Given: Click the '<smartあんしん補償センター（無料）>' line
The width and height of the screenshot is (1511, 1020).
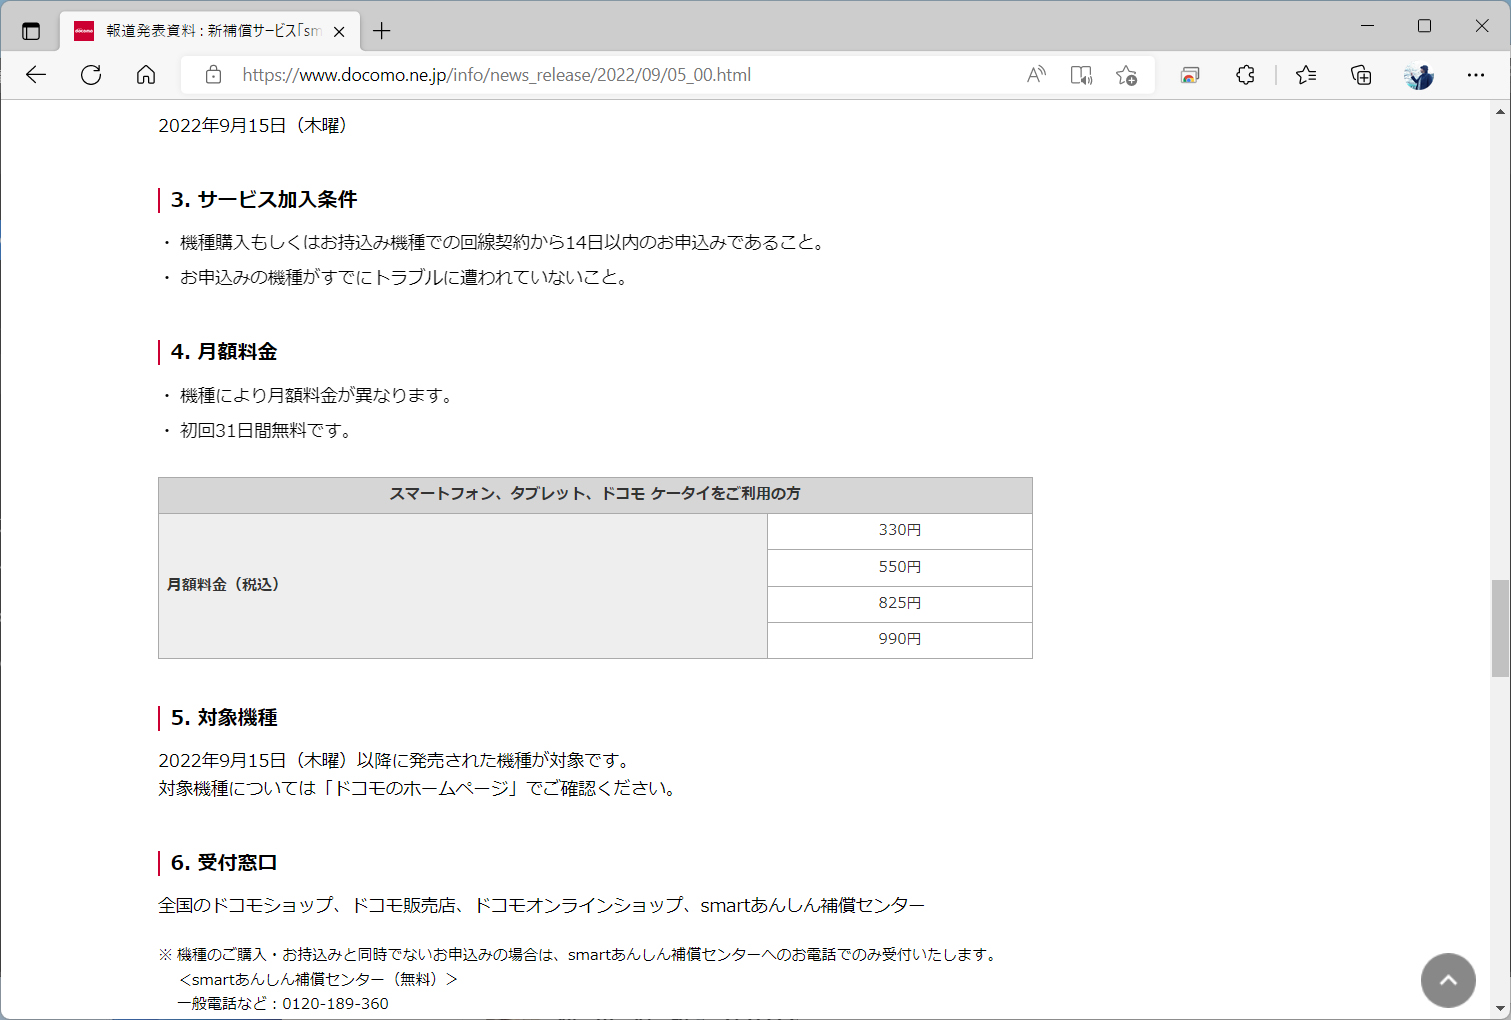Looking at the screenshot, I should 318,980.
